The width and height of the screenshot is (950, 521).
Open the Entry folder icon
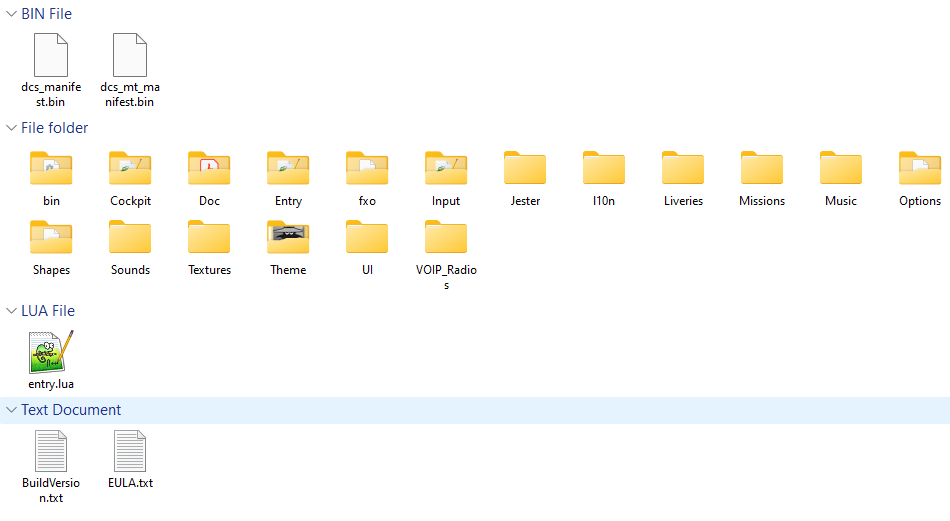(288, 168)
